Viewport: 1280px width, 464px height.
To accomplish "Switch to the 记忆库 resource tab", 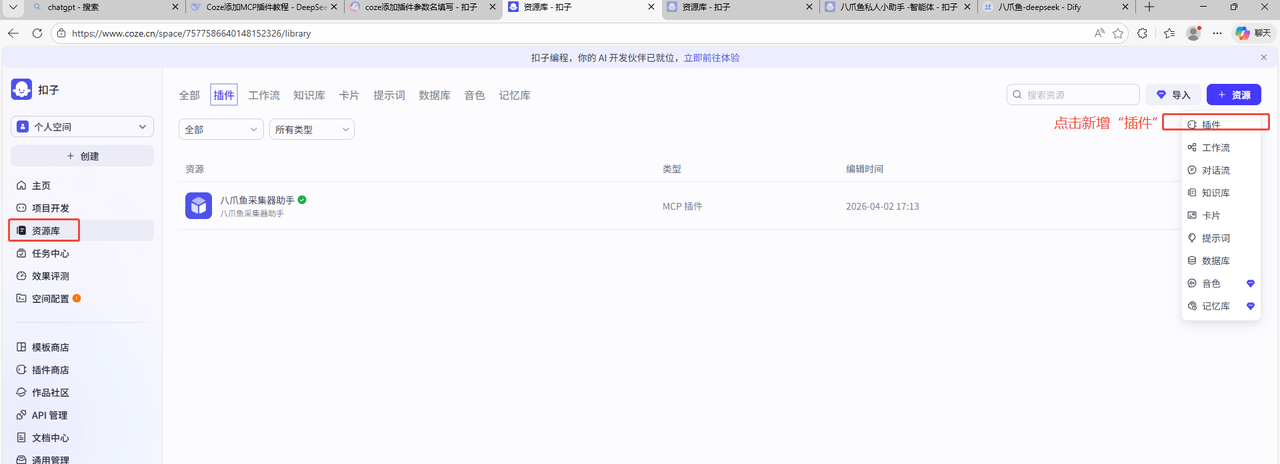I will pyautogui.click(x=514, y=95).
